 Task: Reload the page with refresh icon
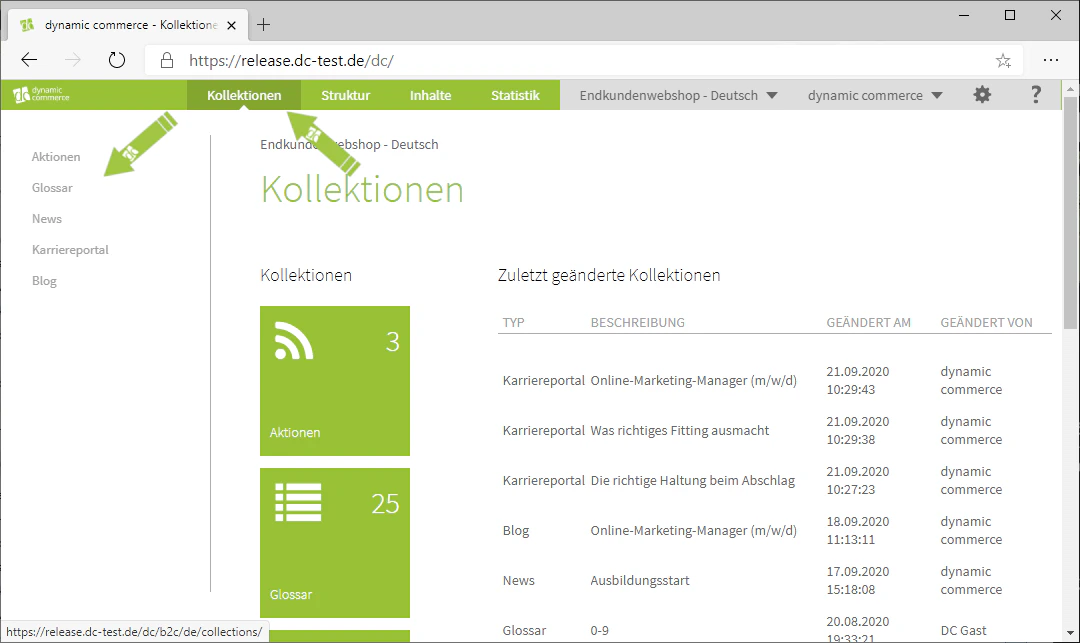pos(117,60)
